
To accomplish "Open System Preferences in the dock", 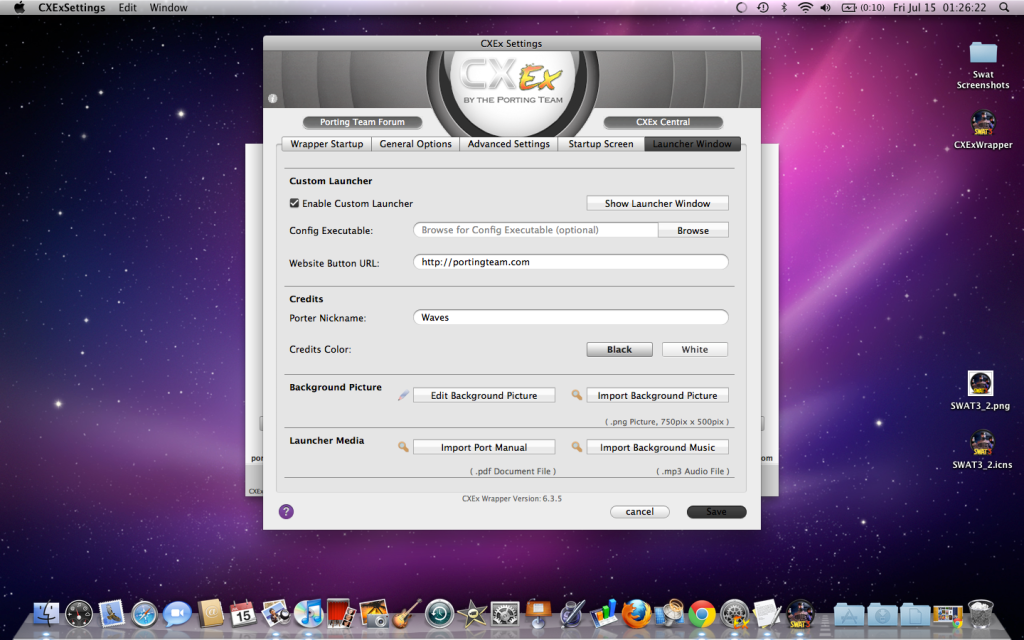I will tap(505, 614).
